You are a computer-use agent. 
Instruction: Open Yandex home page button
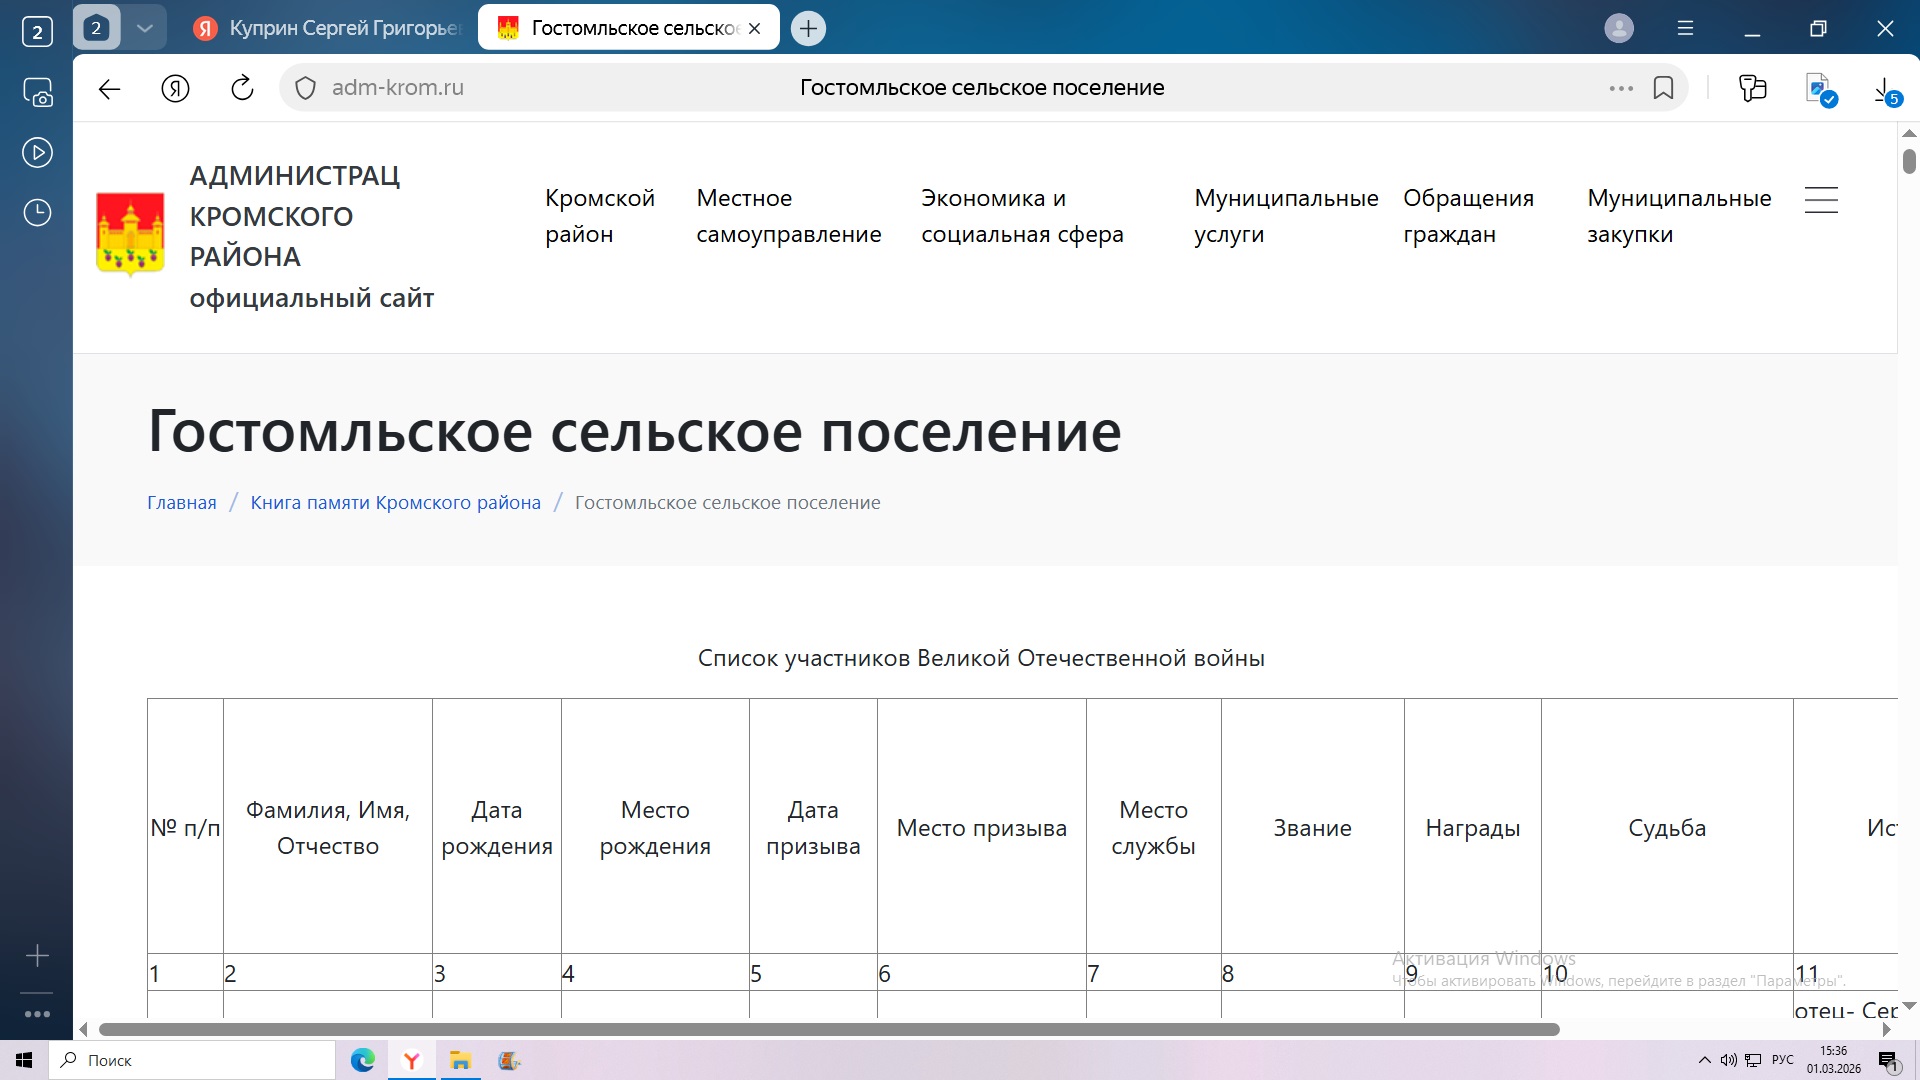click(176, 88)
